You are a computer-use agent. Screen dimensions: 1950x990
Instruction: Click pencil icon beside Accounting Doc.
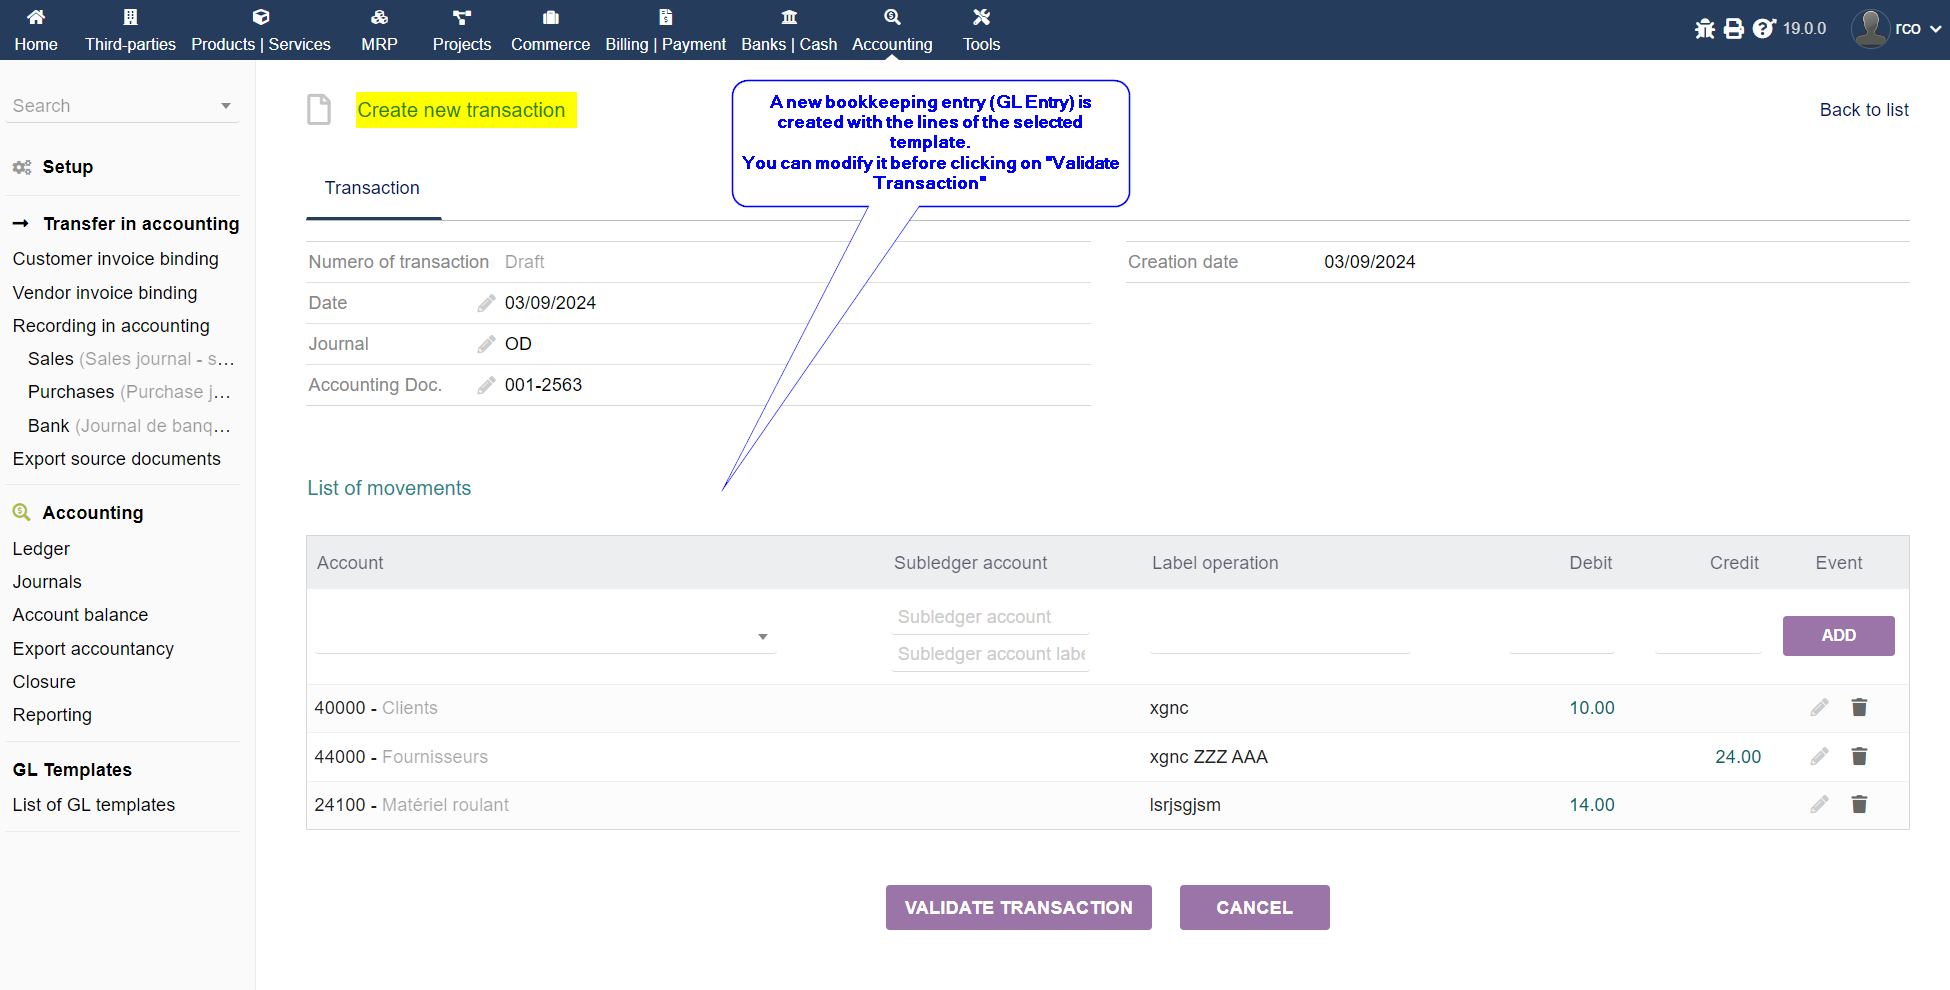tap(486, 385)
